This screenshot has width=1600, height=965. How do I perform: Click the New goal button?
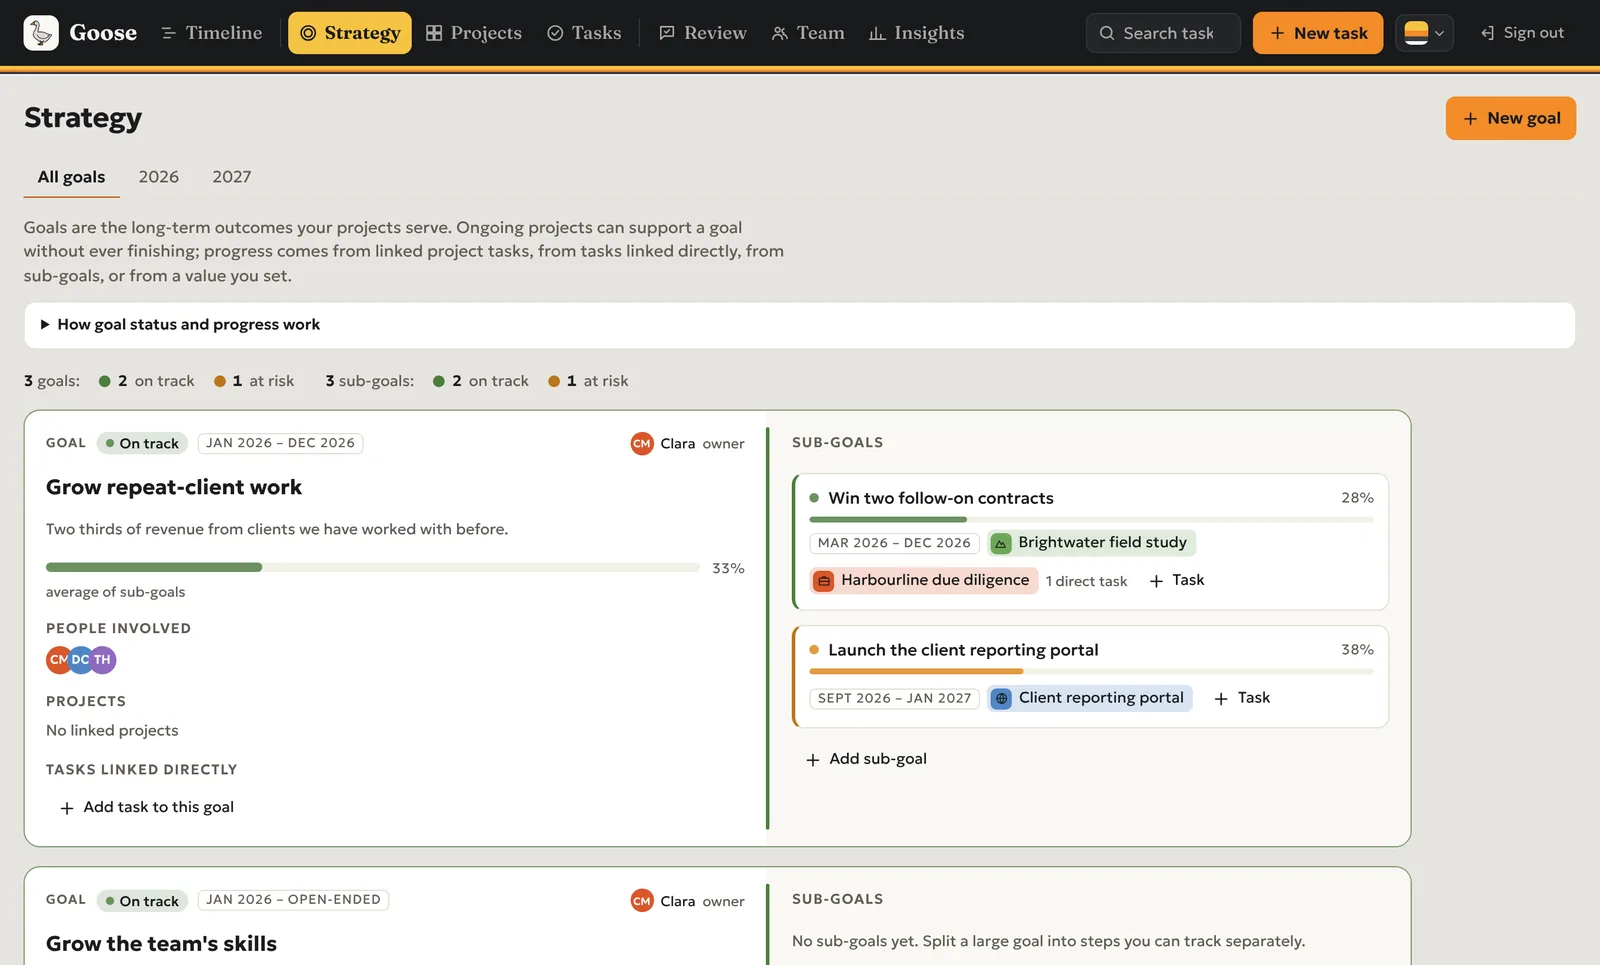[1511, 118]
